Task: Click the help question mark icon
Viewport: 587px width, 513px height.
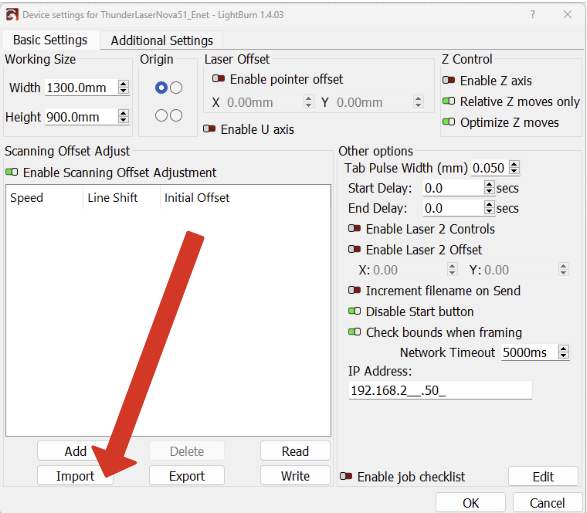Action: (x=532, y=15)
